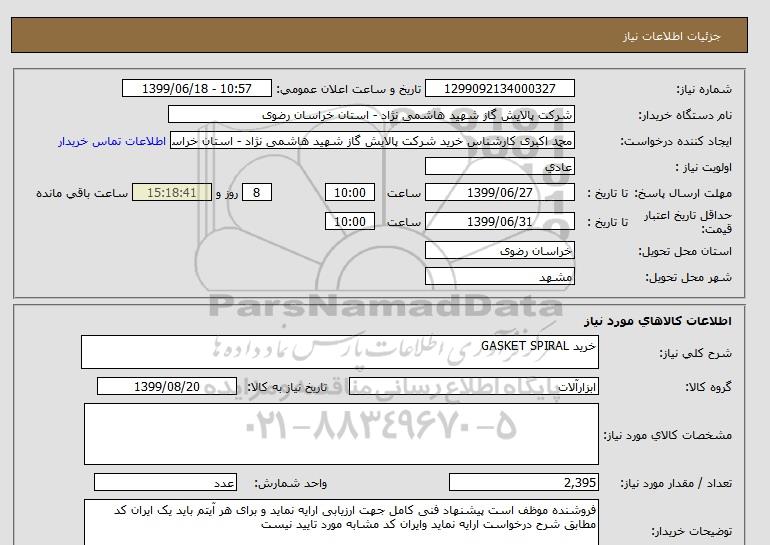Select the label تاریخ نیاز به کالا

[287, 387]
